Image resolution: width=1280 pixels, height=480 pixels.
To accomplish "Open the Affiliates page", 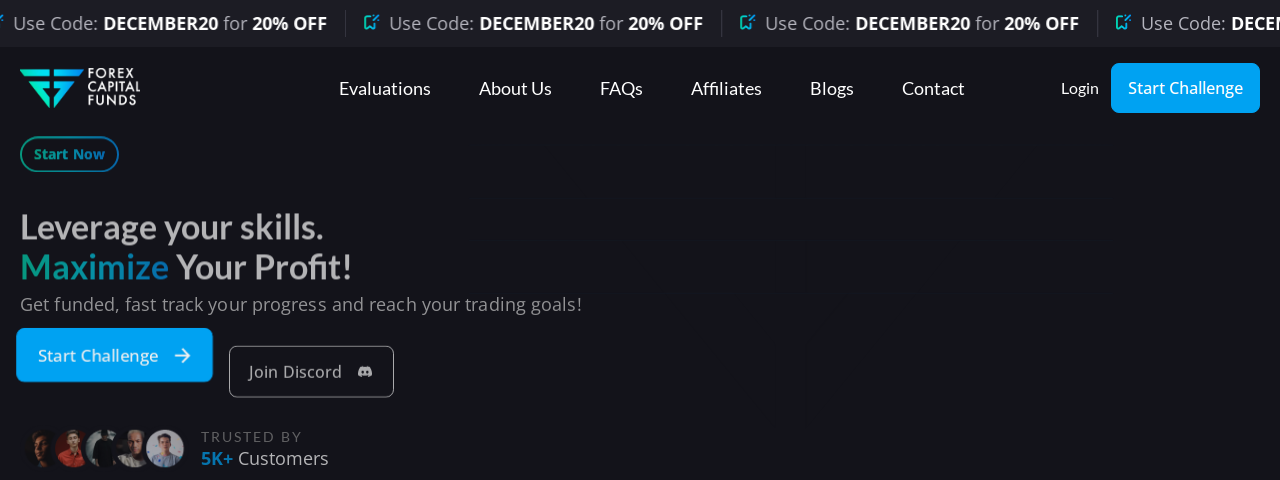I will (x=726, y=88).
